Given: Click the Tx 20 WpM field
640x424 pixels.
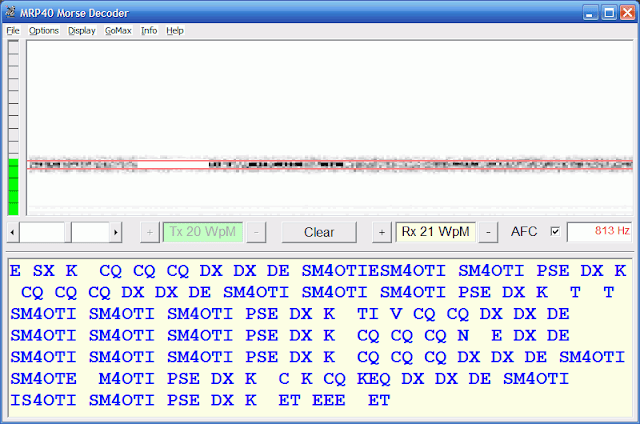Looking at the screenshot, I should coord(203,232).
